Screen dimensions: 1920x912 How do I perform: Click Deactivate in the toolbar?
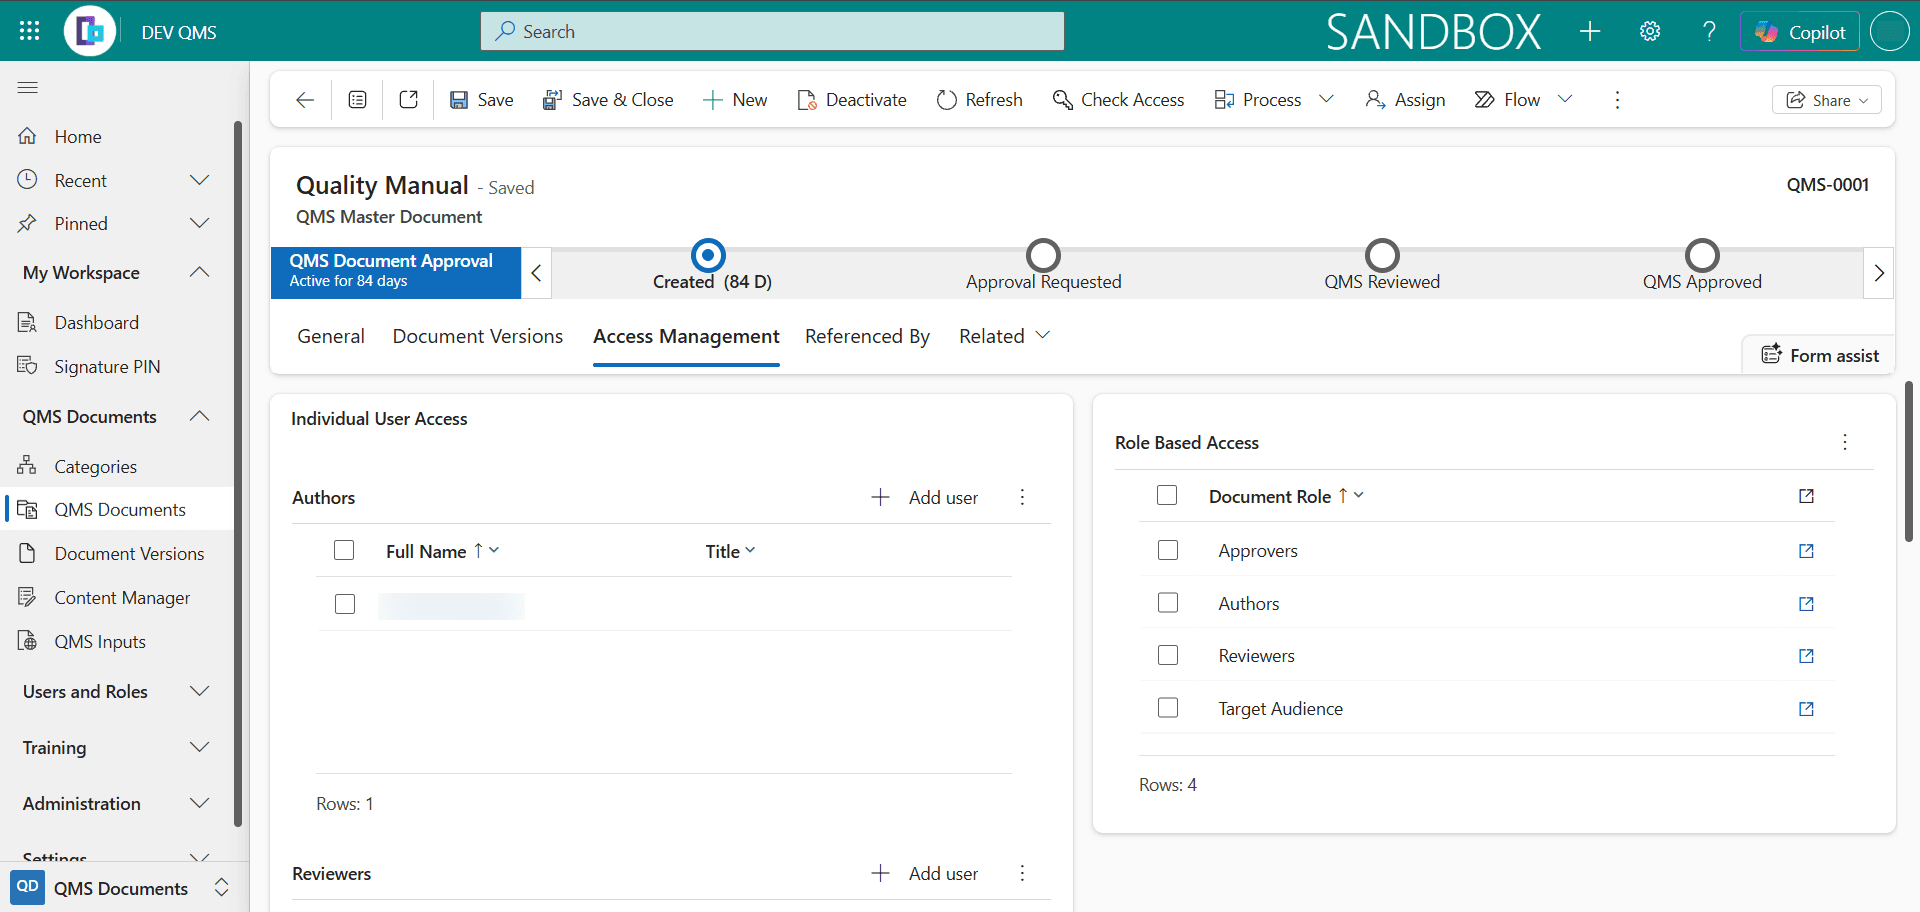852,100
